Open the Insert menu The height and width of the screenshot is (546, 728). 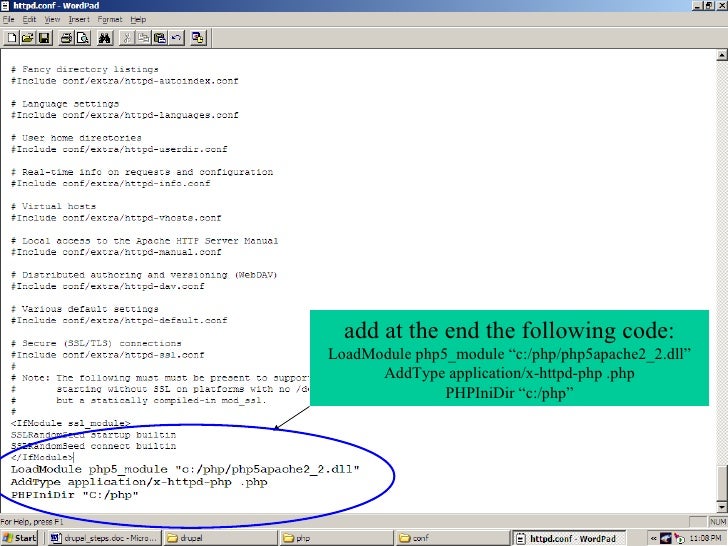click(79, 20)
